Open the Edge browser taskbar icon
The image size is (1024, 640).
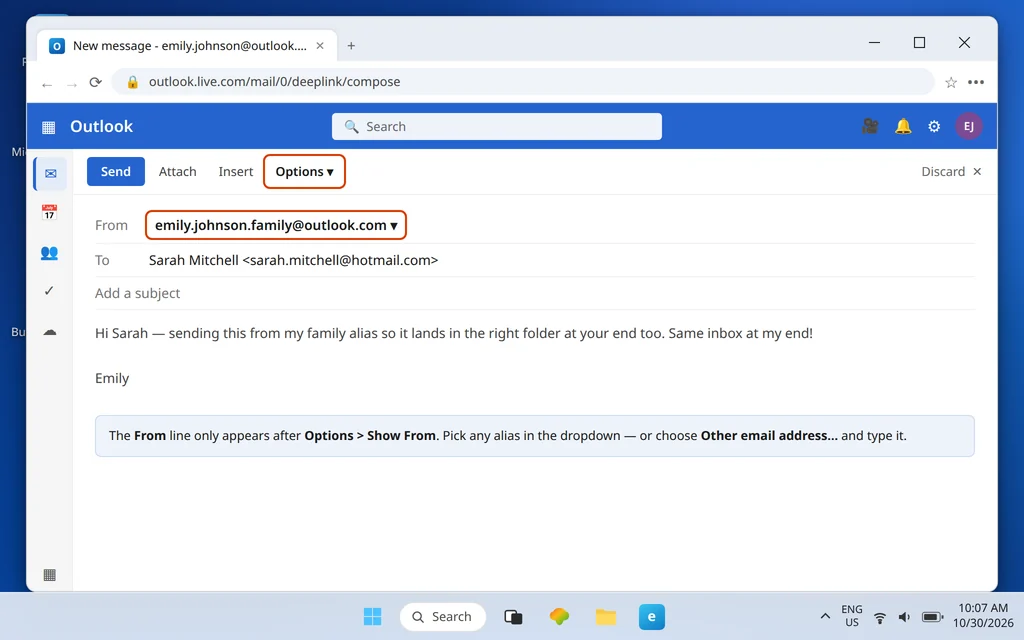pos(652,616)
